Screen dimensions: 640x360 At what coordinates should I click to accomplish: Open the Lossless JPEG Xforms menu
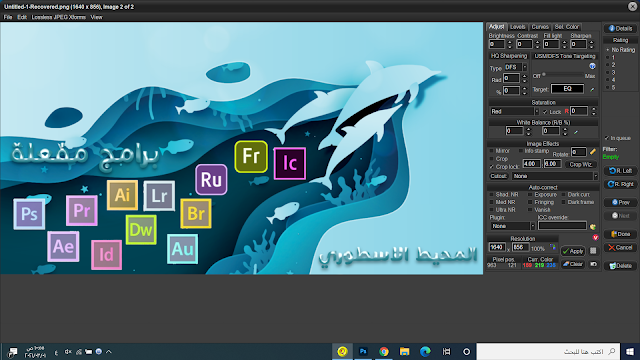pyautogui.click(x=58, y=17)
